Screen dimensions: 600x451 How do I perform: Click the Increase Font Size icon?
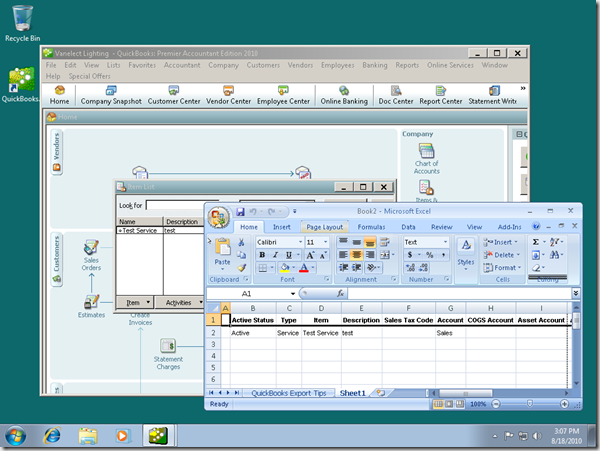click(310, 255)
